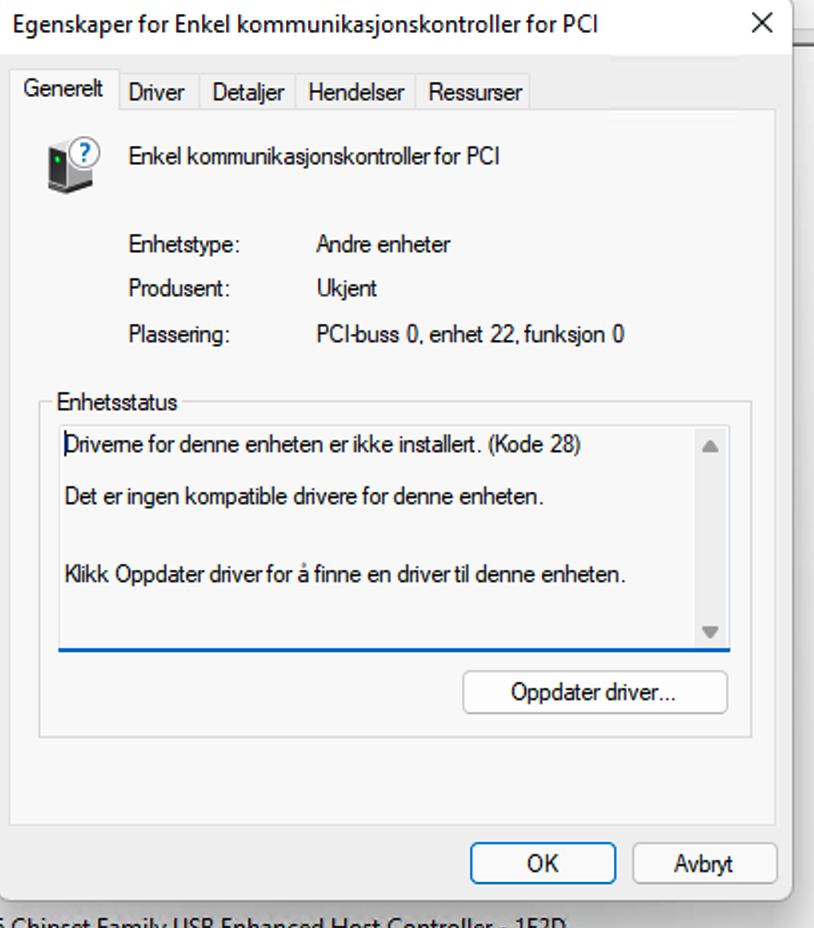Click the device name next to the icon
Image resolution: width=814 pixels, height=928 pixels.
click(x=314, y=157)
